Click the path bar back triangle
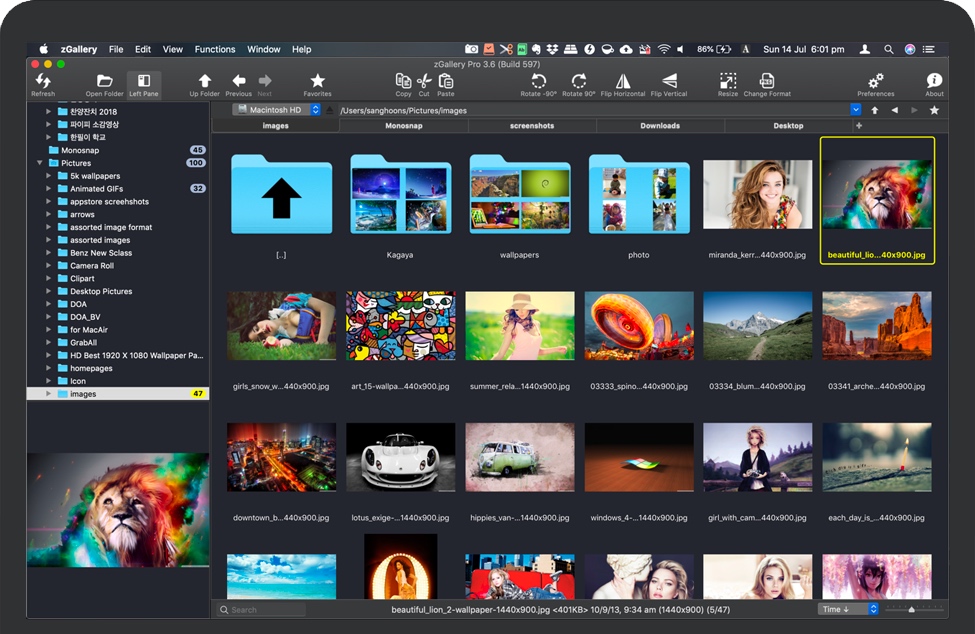The image size is (975, 634). 894,110
